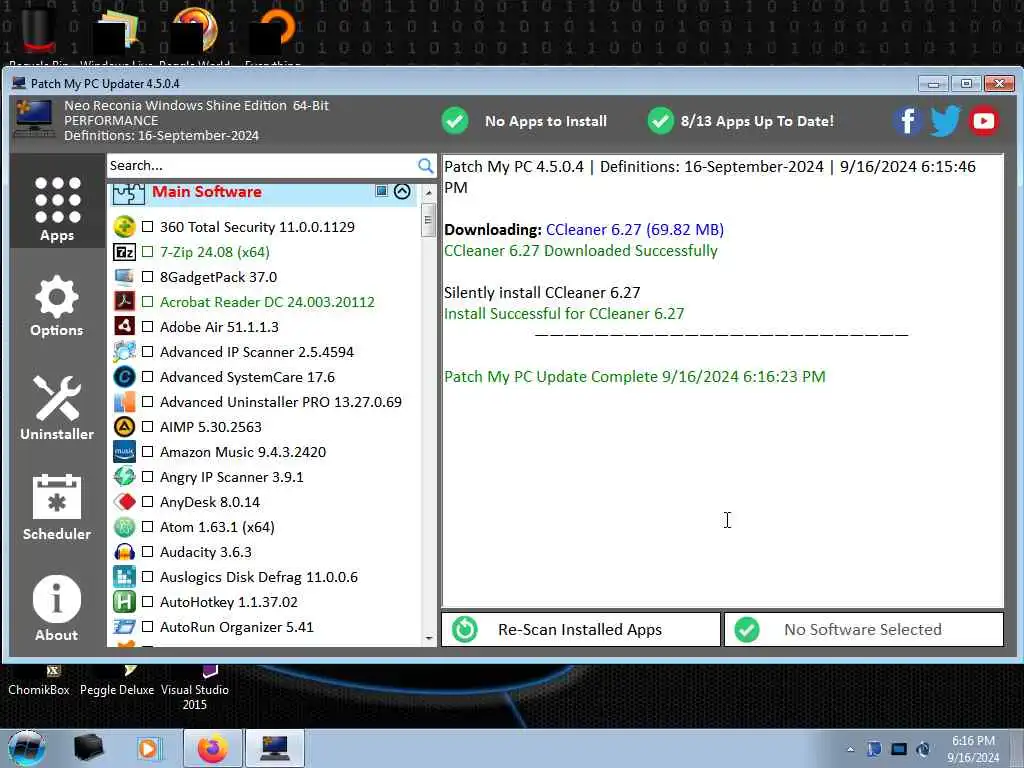Viewport: 1024px width, 768px height.
Task: Select Visual Studio 2015 desktop shortcut
Action: [x=195, y=689]
